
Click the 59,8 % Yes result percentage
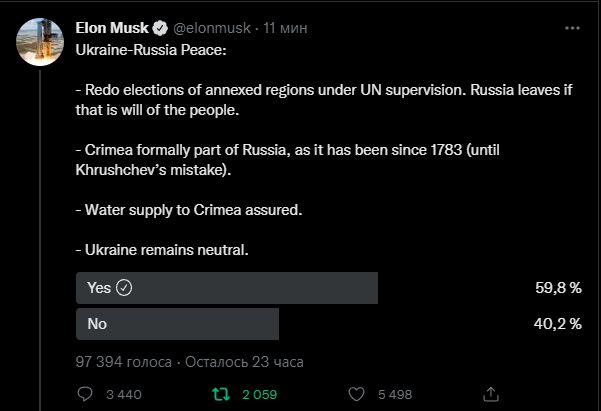click(x=558, y=288)
